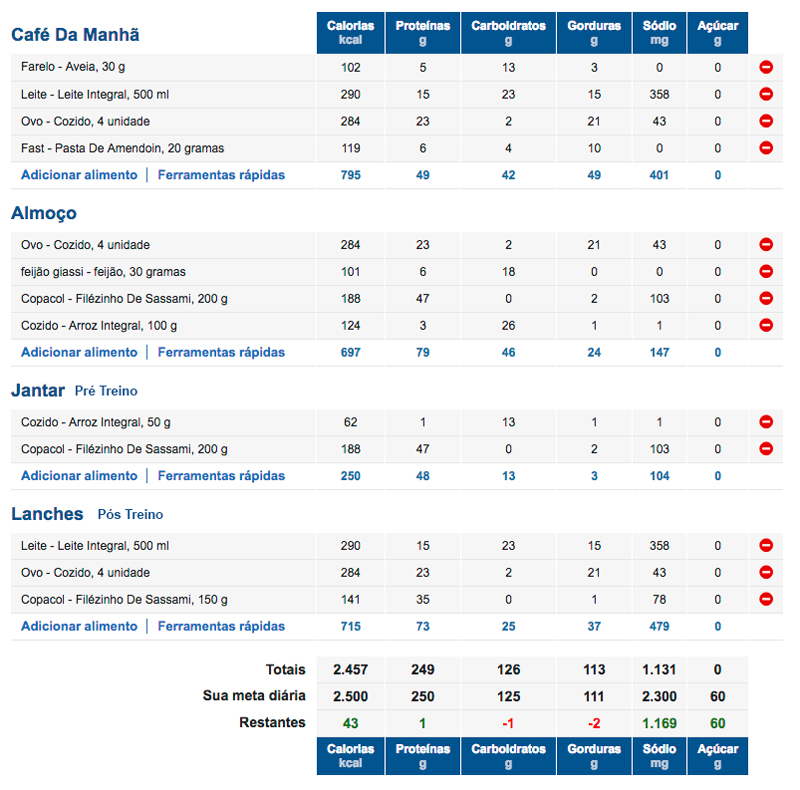Open Ferramentas rápidas for Café Da Manhã
Screen dimensions: 800x790
[x=221, y=175]
